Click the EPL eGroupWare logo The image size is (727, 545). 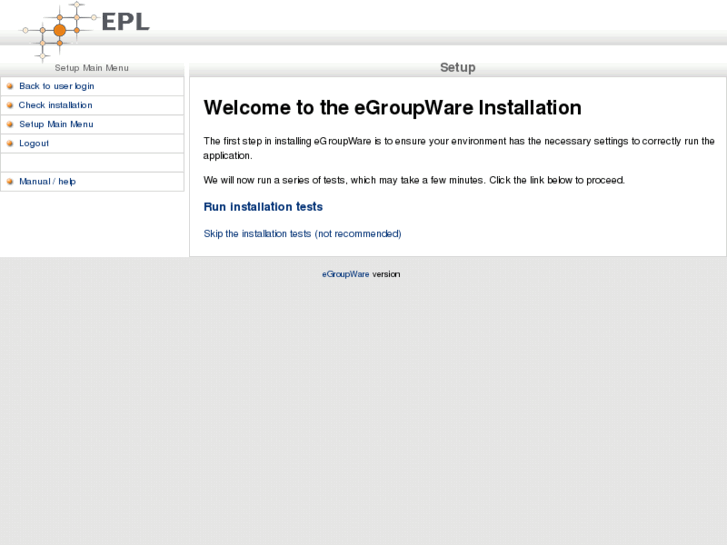[85, 31]
